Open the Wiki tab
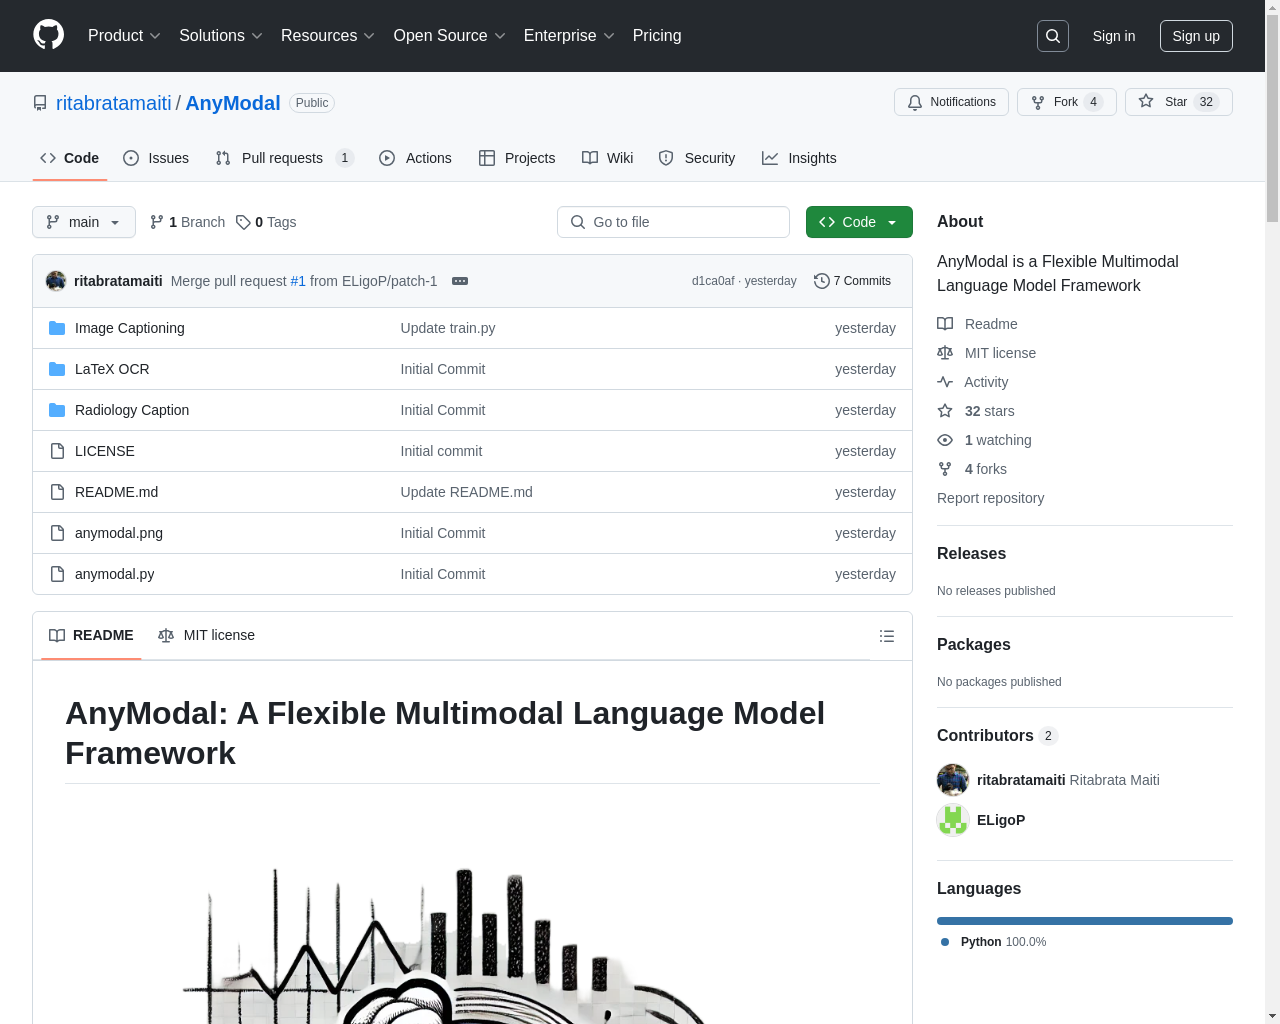The height and width of the screenshot is (1024, 1280). (x=608, y=158)
